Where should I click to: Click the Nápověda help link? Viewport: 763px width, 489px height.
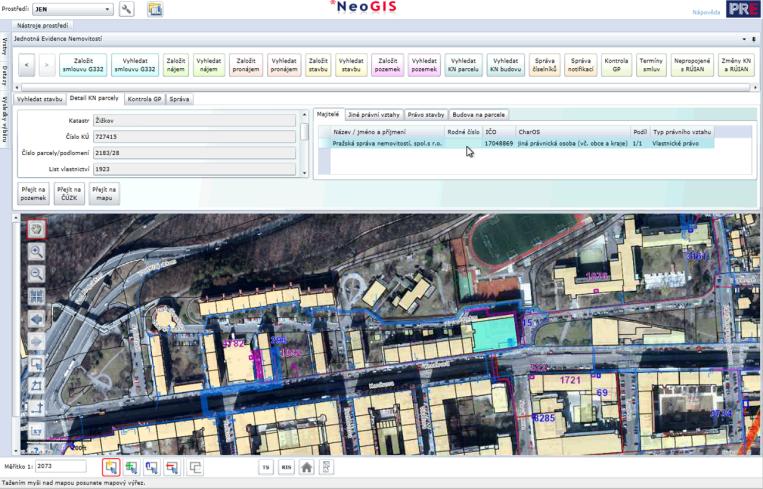click(x=706, y=12)
